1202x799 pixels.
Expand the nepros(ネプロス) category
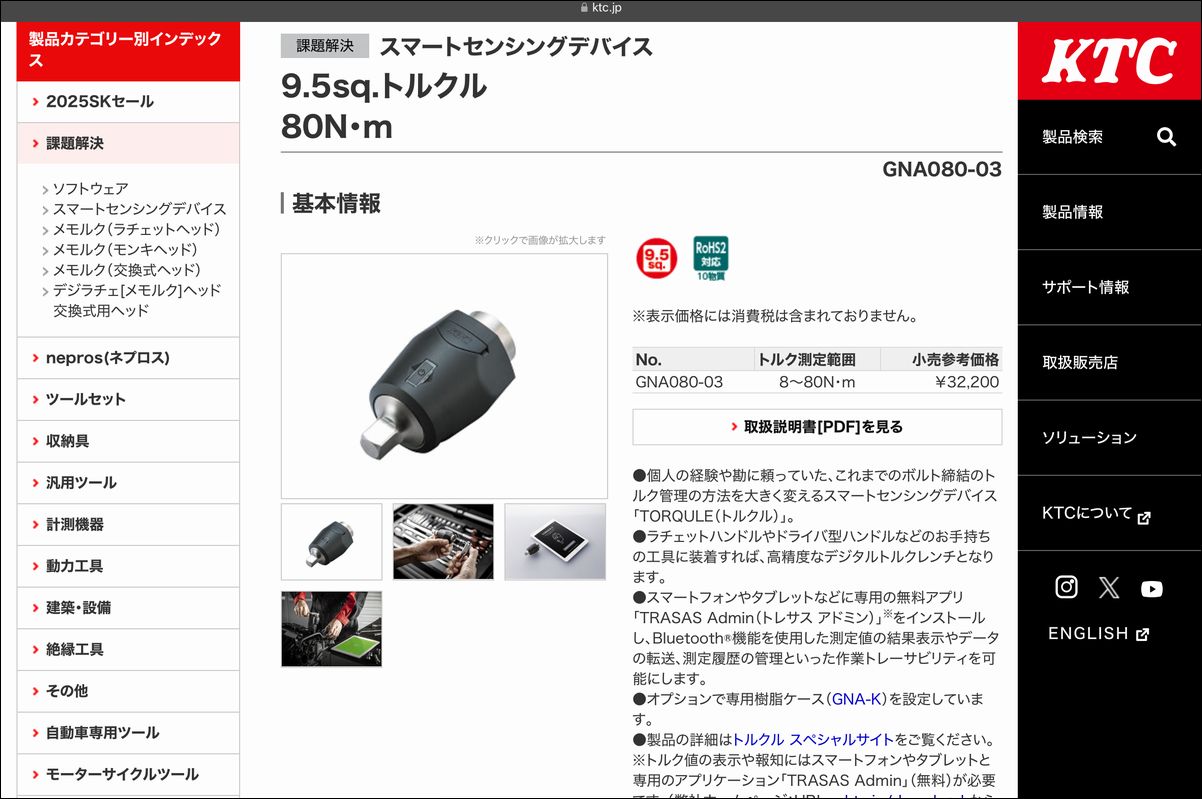(128, 357)
